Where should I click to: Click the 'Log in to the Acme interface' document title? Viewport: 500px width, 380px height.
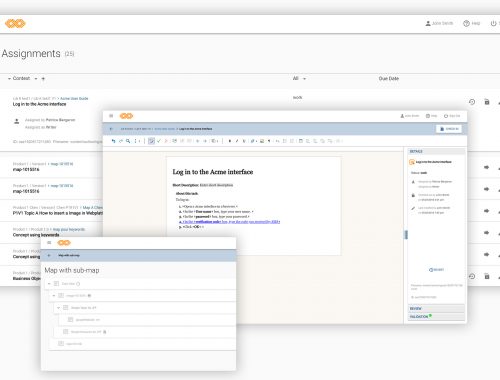click(213, 172)
